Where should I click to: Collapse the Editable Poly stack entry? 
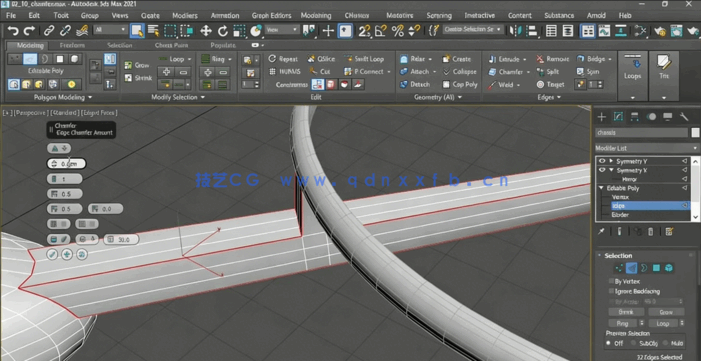tap(602, 188)
